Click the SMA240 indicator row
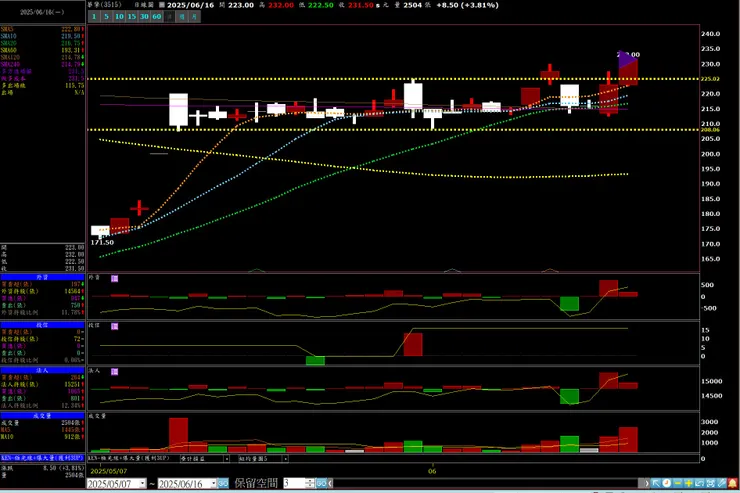Image resolution: width=740 pixels, height=493 pixels. coord(42,64)
